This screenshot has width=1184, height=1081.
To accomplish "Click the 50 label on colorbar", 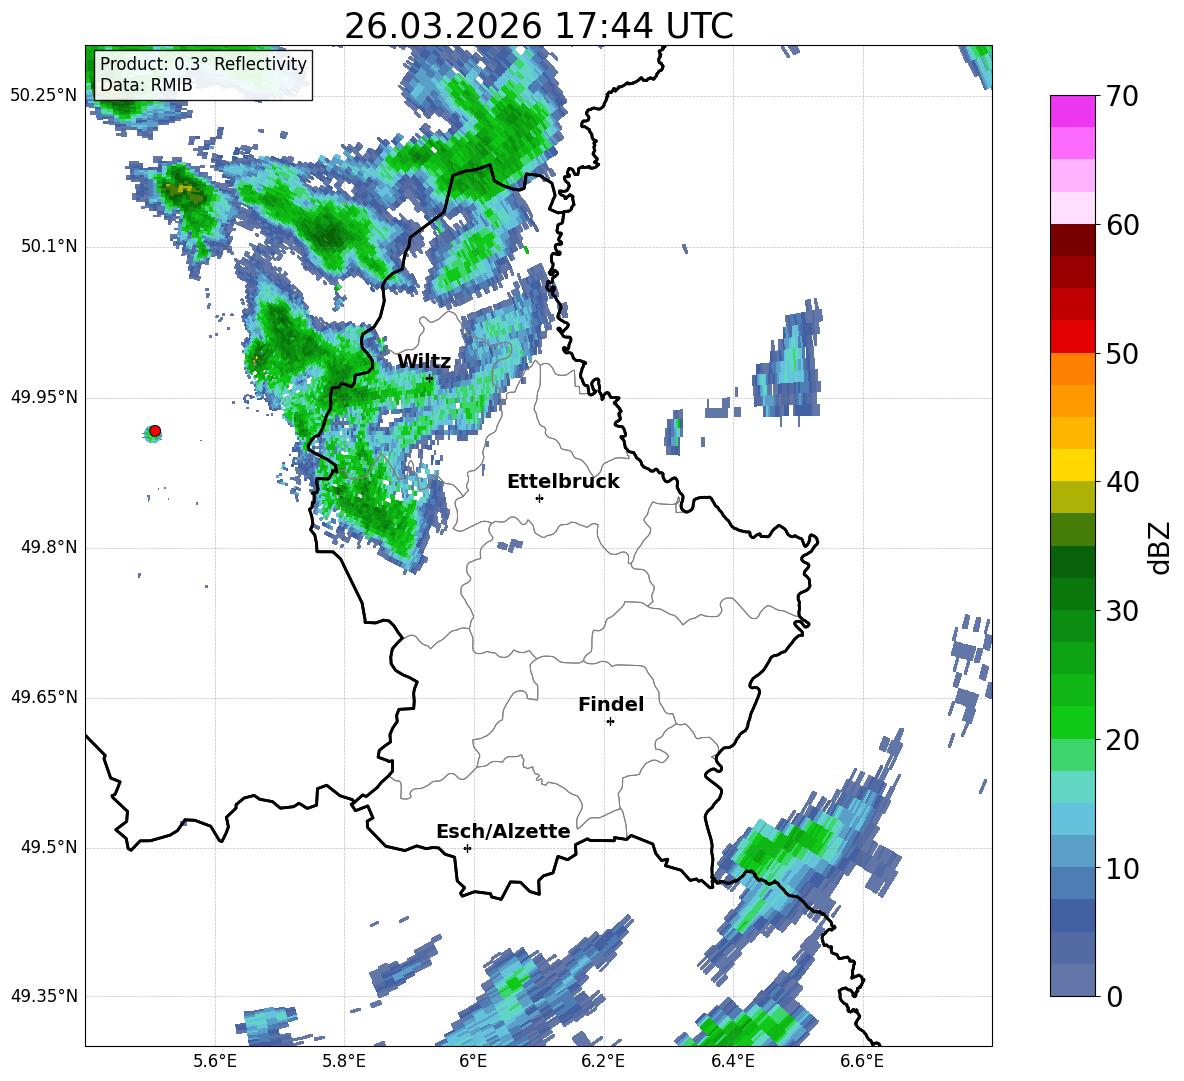I will pyautogui.click(x=1121, y=354).
